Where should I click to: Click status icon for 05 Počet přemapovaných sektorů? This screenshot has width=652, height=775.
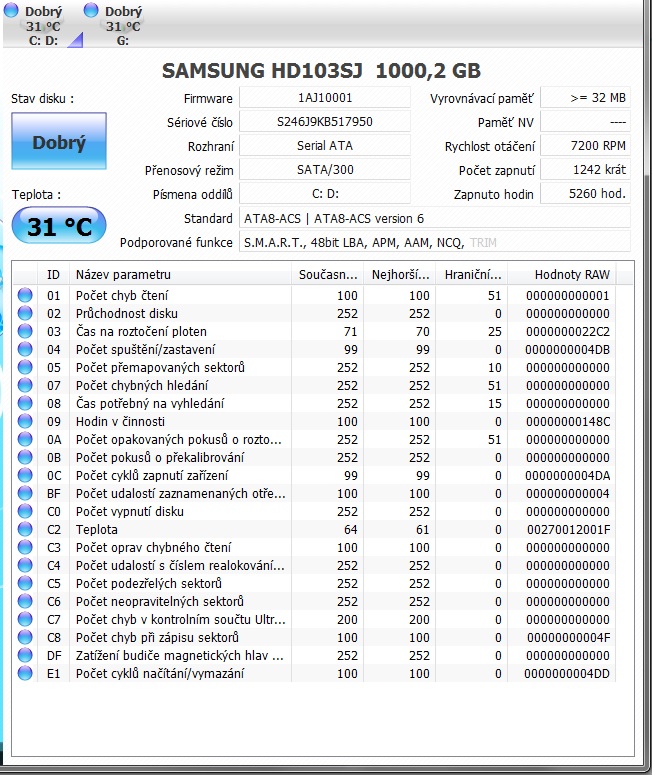point(25,367)
